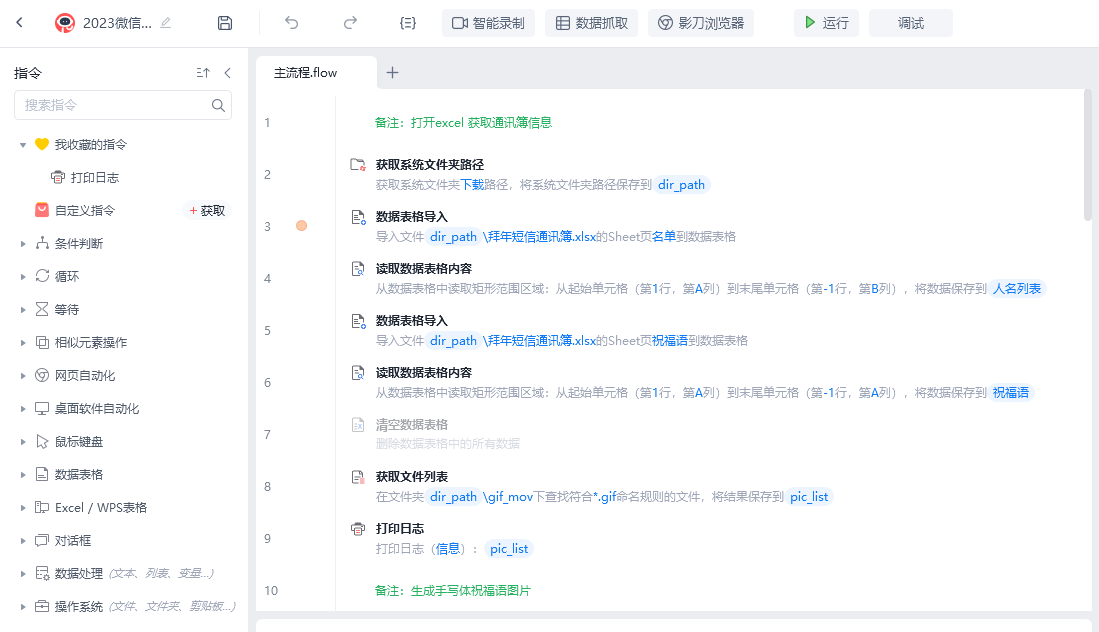Expand 数据表格 category
The width and height of the screenshot is (1099, 632).
(x=23, y=474)
